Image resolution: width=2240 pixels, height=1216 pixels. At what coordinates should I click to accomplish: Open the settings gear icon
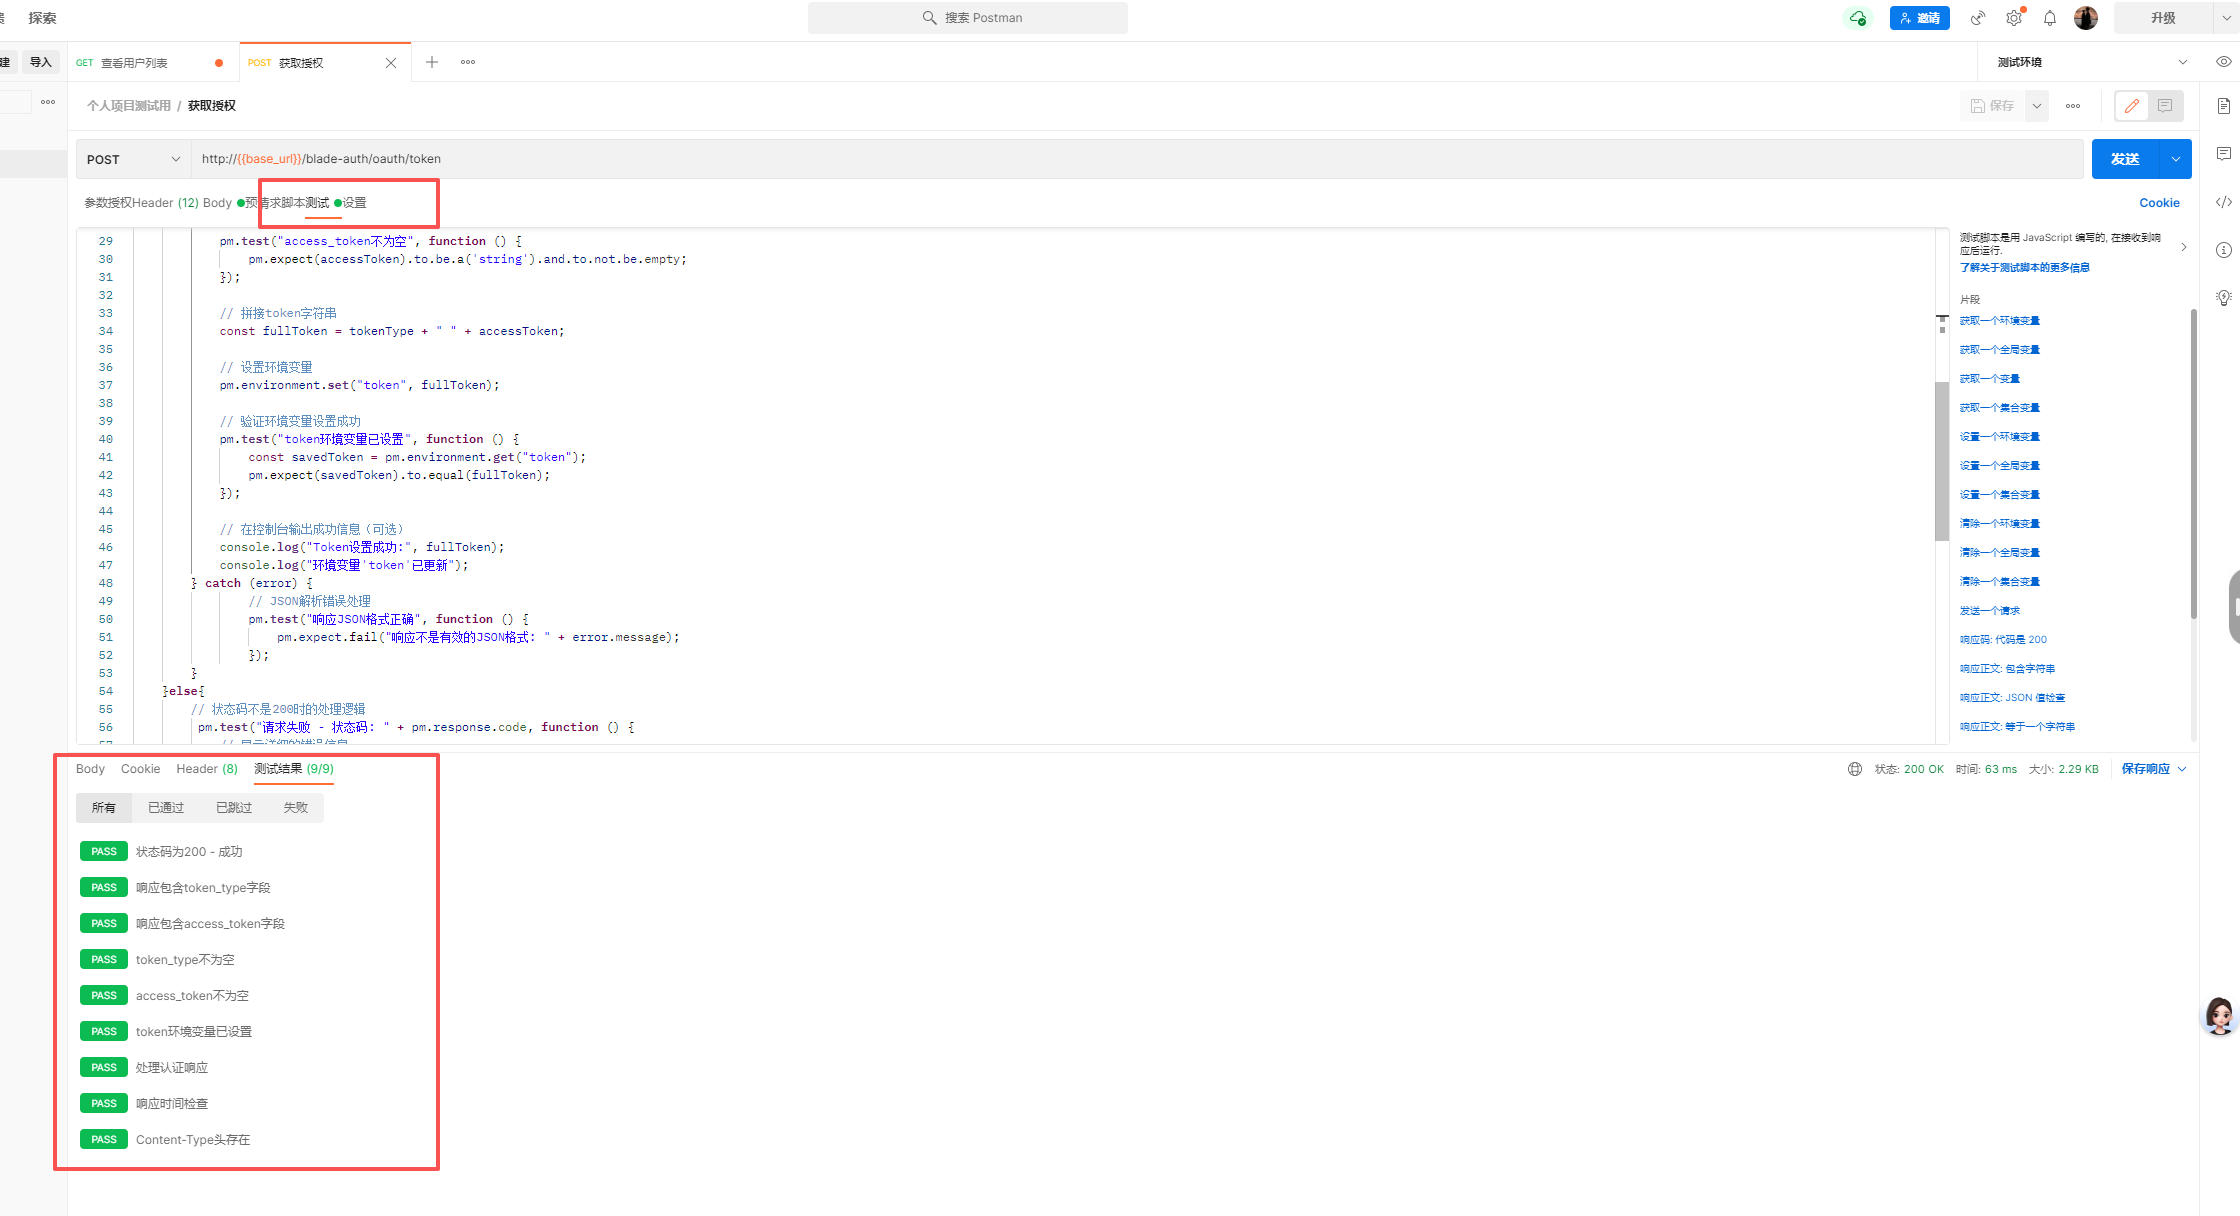click(x=2013, y=18)
